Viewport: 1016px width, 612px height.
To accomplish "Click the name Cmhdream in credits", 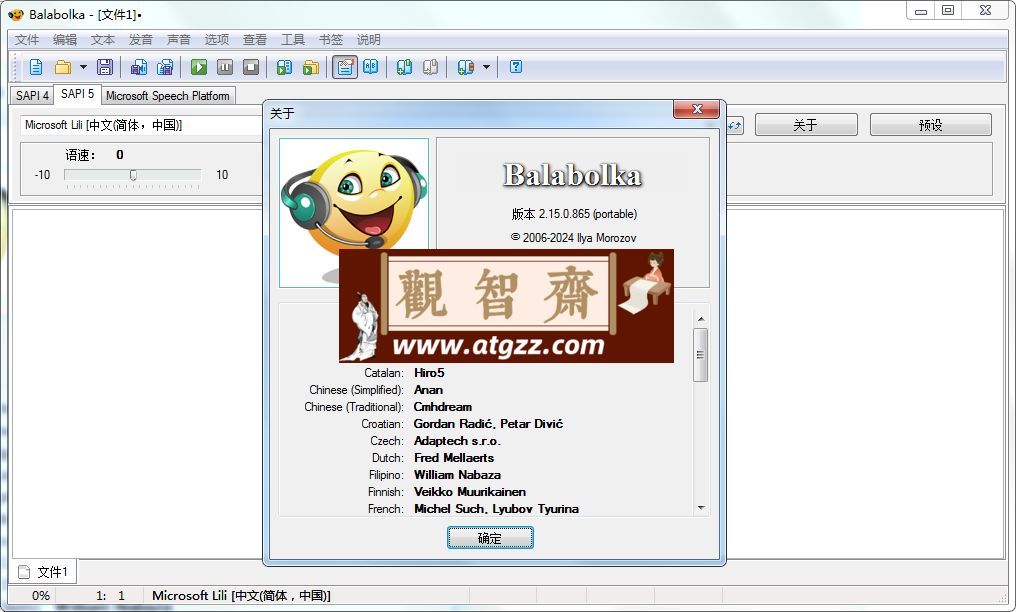I will (443, 407).
